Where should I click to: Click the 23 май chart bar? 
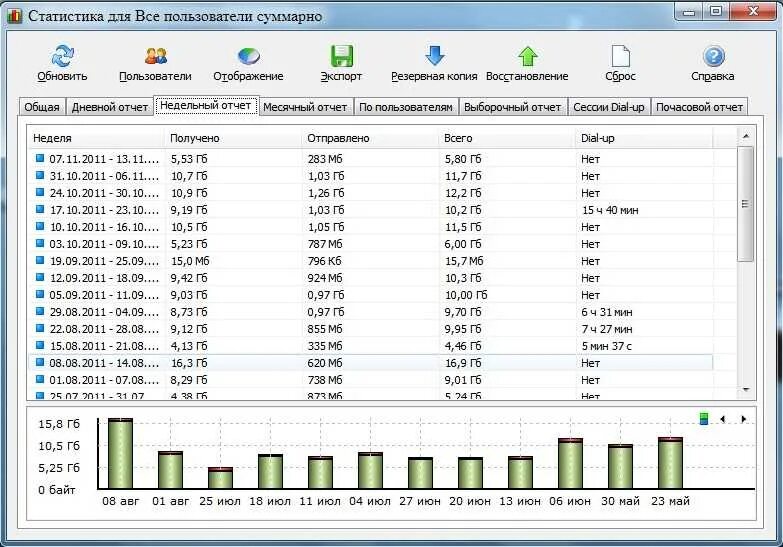click(x=670, y=463)
